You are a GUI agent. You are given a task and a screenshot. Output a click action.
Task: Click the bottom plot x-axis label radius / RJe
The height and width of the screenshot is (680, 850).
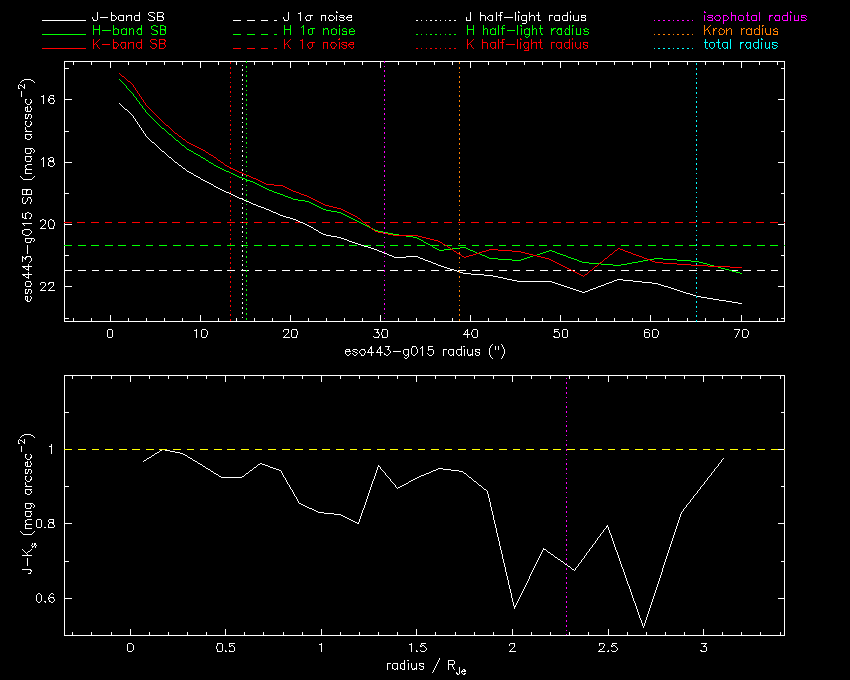tap(424, 666)
